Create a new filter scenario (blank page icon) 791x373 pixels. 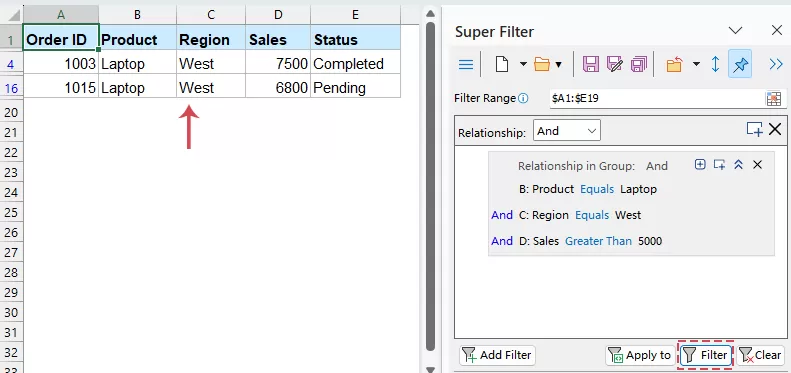(x=501, y=65)
